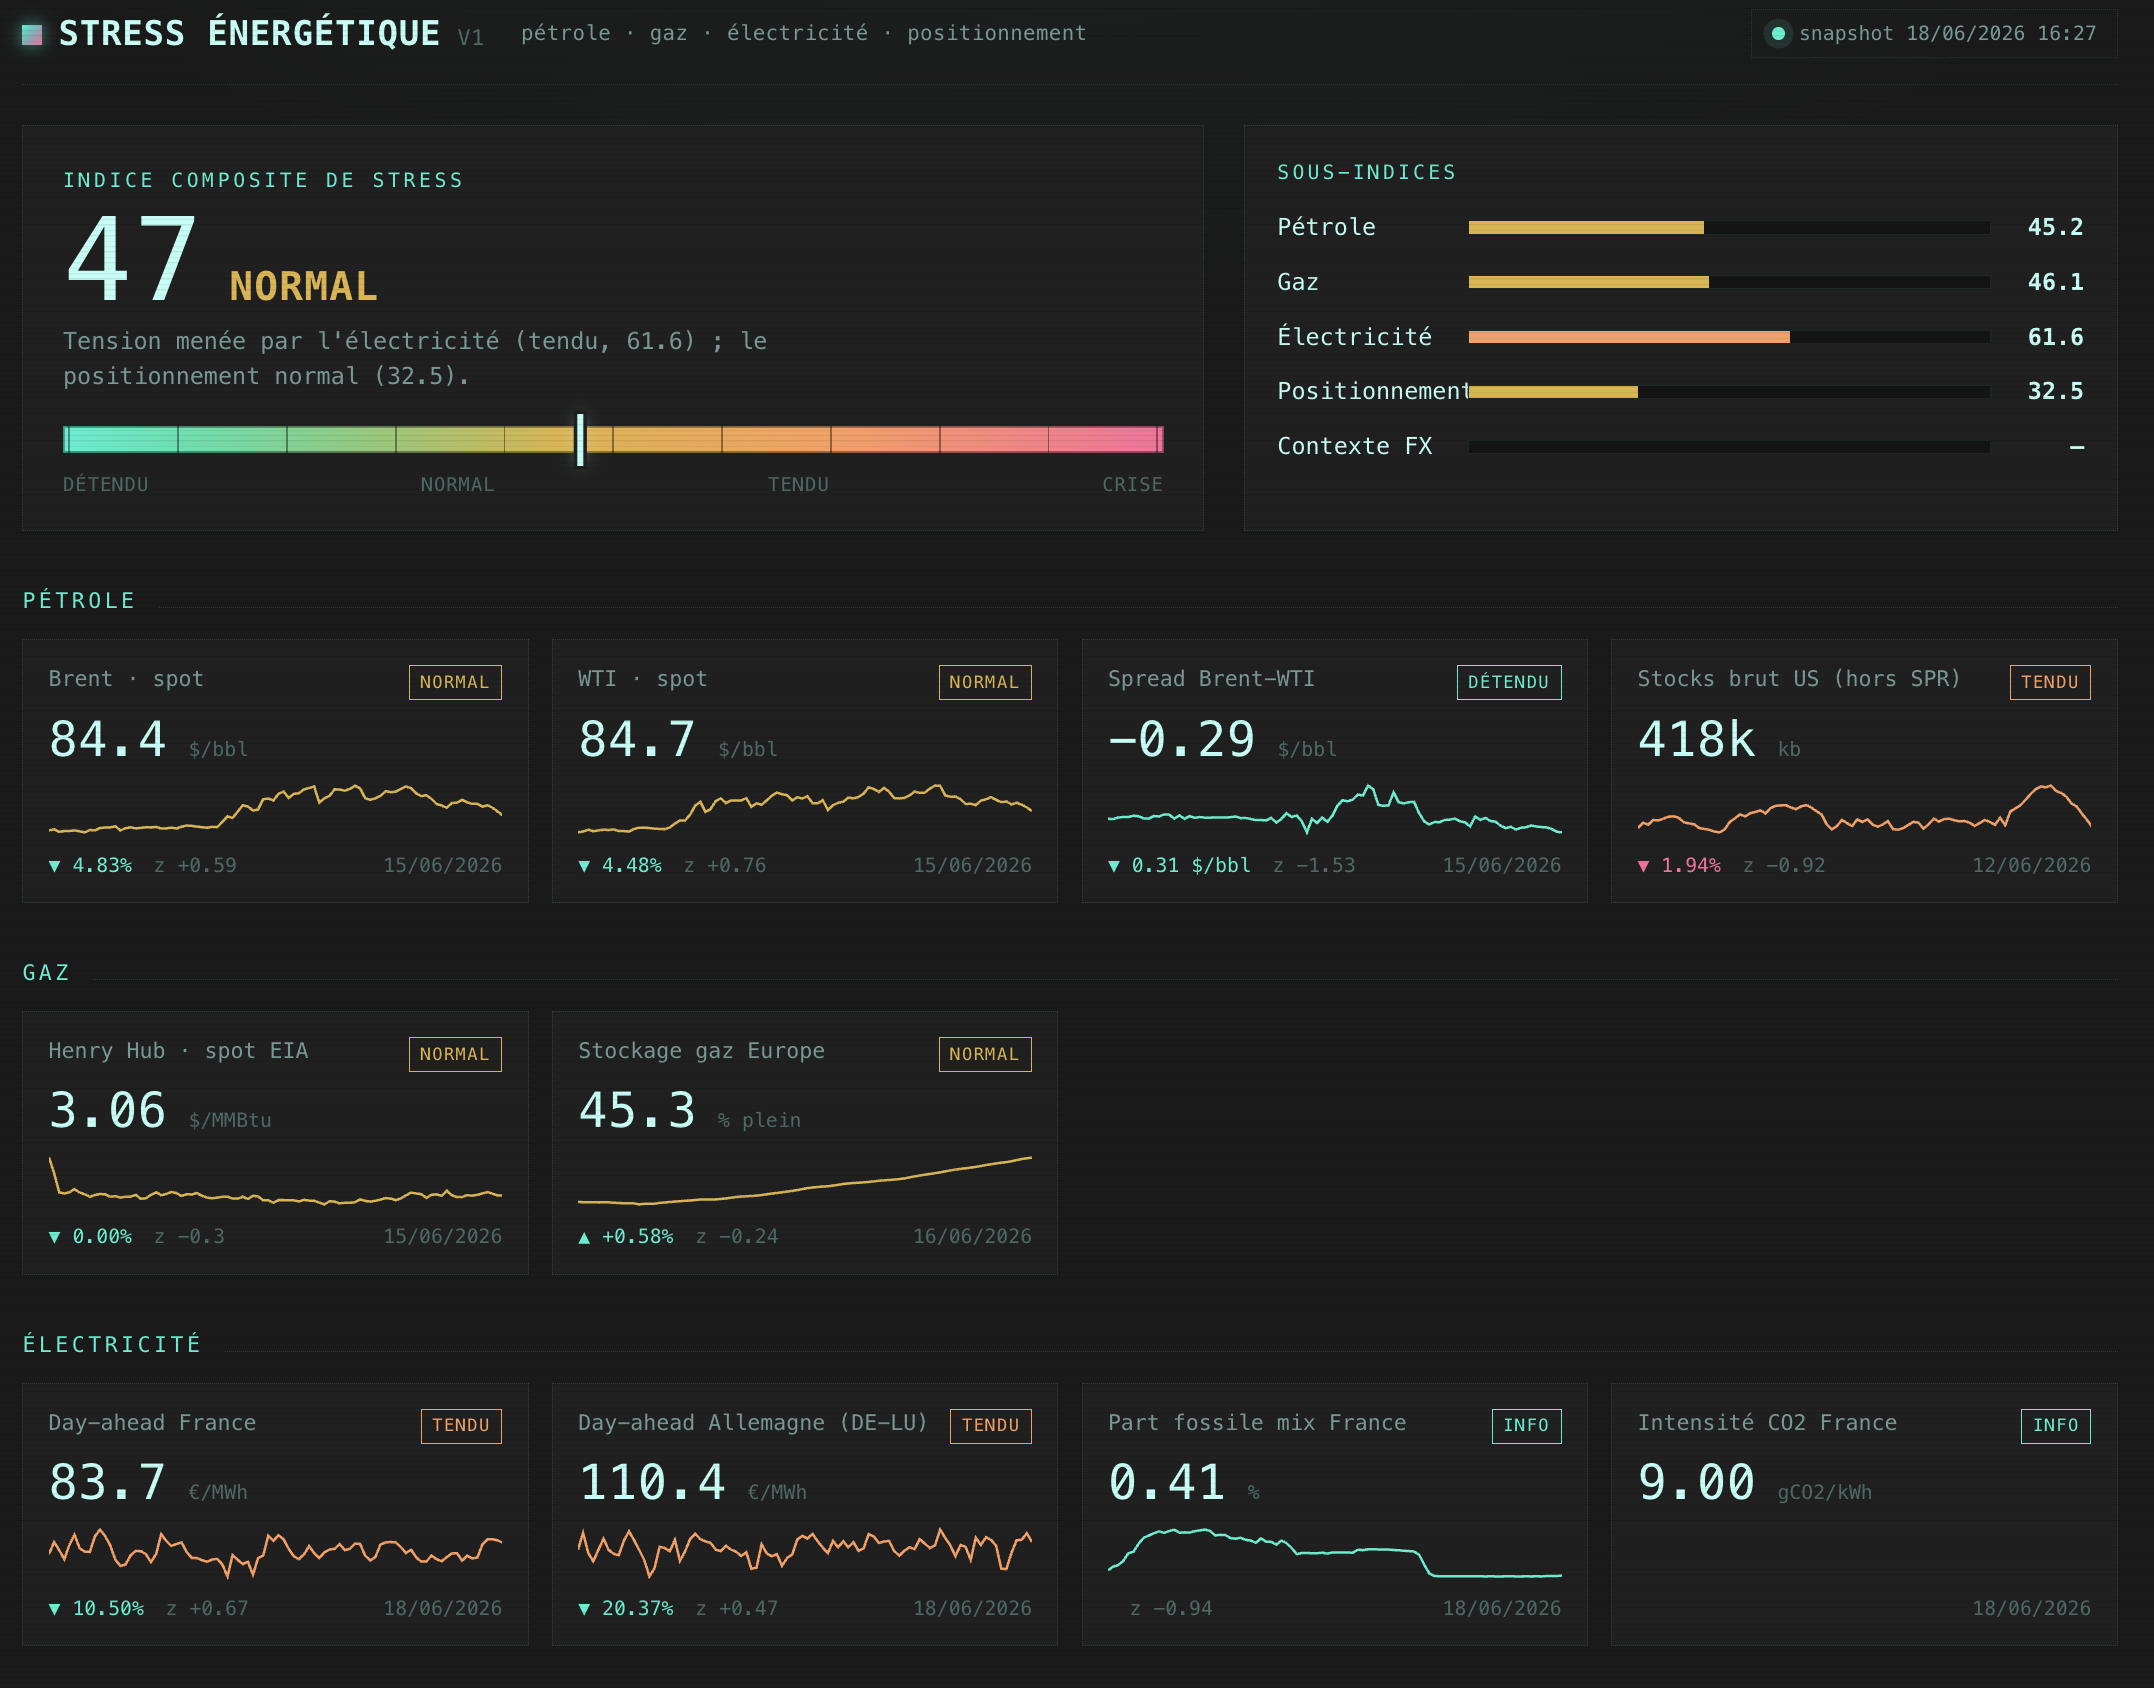Click the SOUS-INDICES panel title
The width and height of the screenshot is (2154, 1688).
tap(1366, 172)
